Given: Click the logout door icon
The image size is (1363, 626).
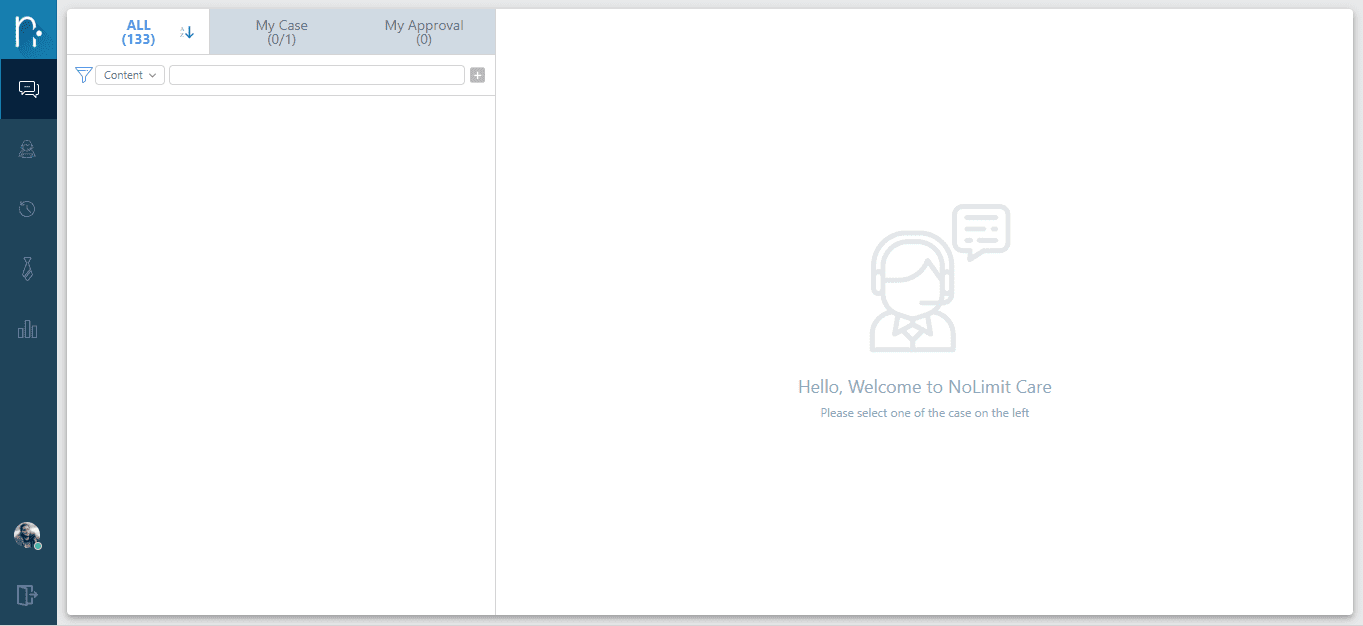Looking at the screenshot, I should tap(28, 595).
